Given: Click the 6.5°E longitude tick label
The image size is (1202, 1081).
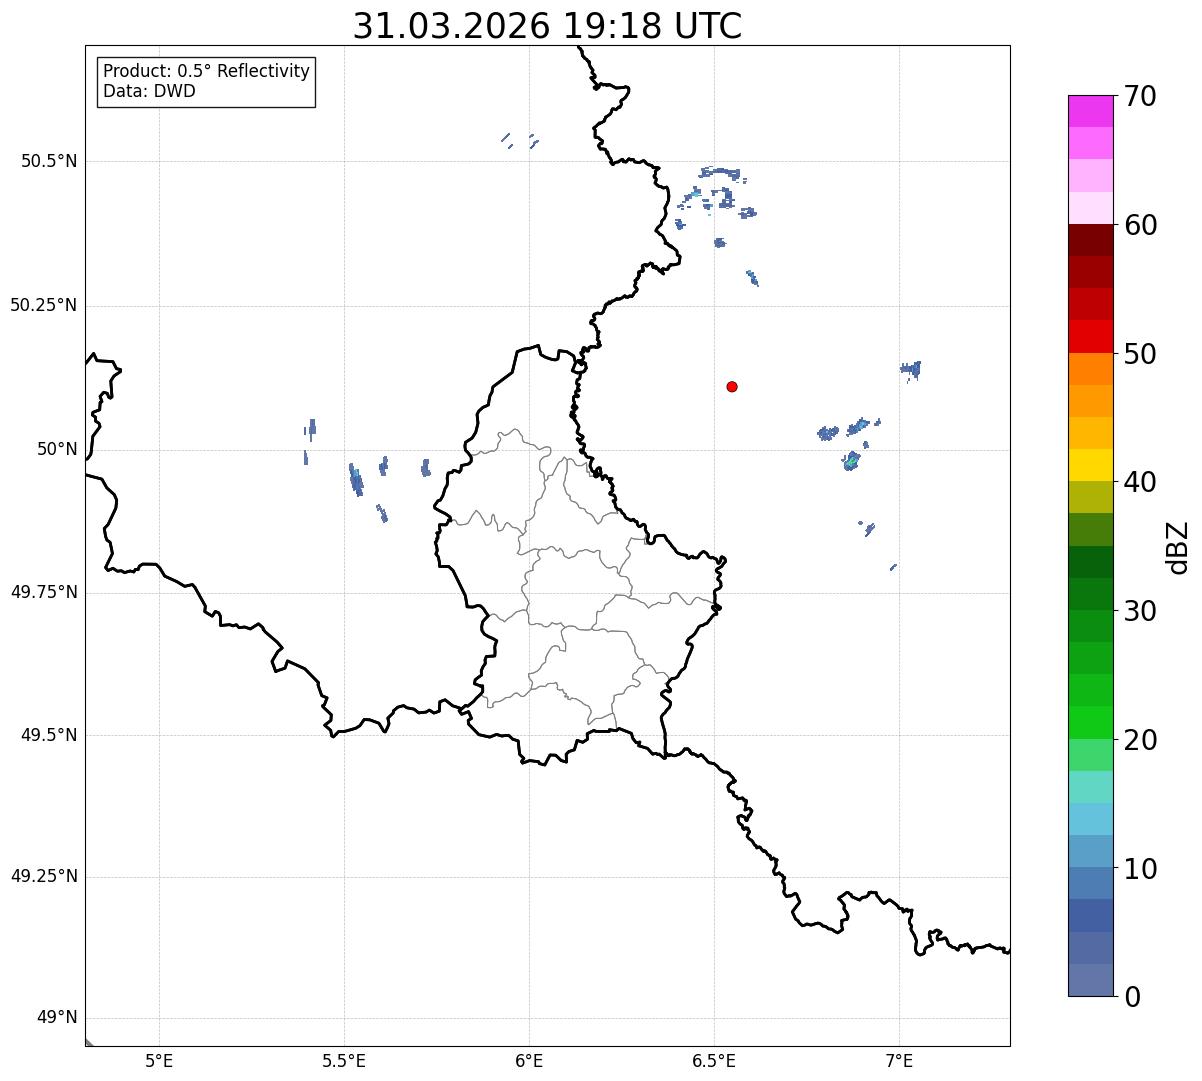Looking at the screenshot, I should point(714,1060).
